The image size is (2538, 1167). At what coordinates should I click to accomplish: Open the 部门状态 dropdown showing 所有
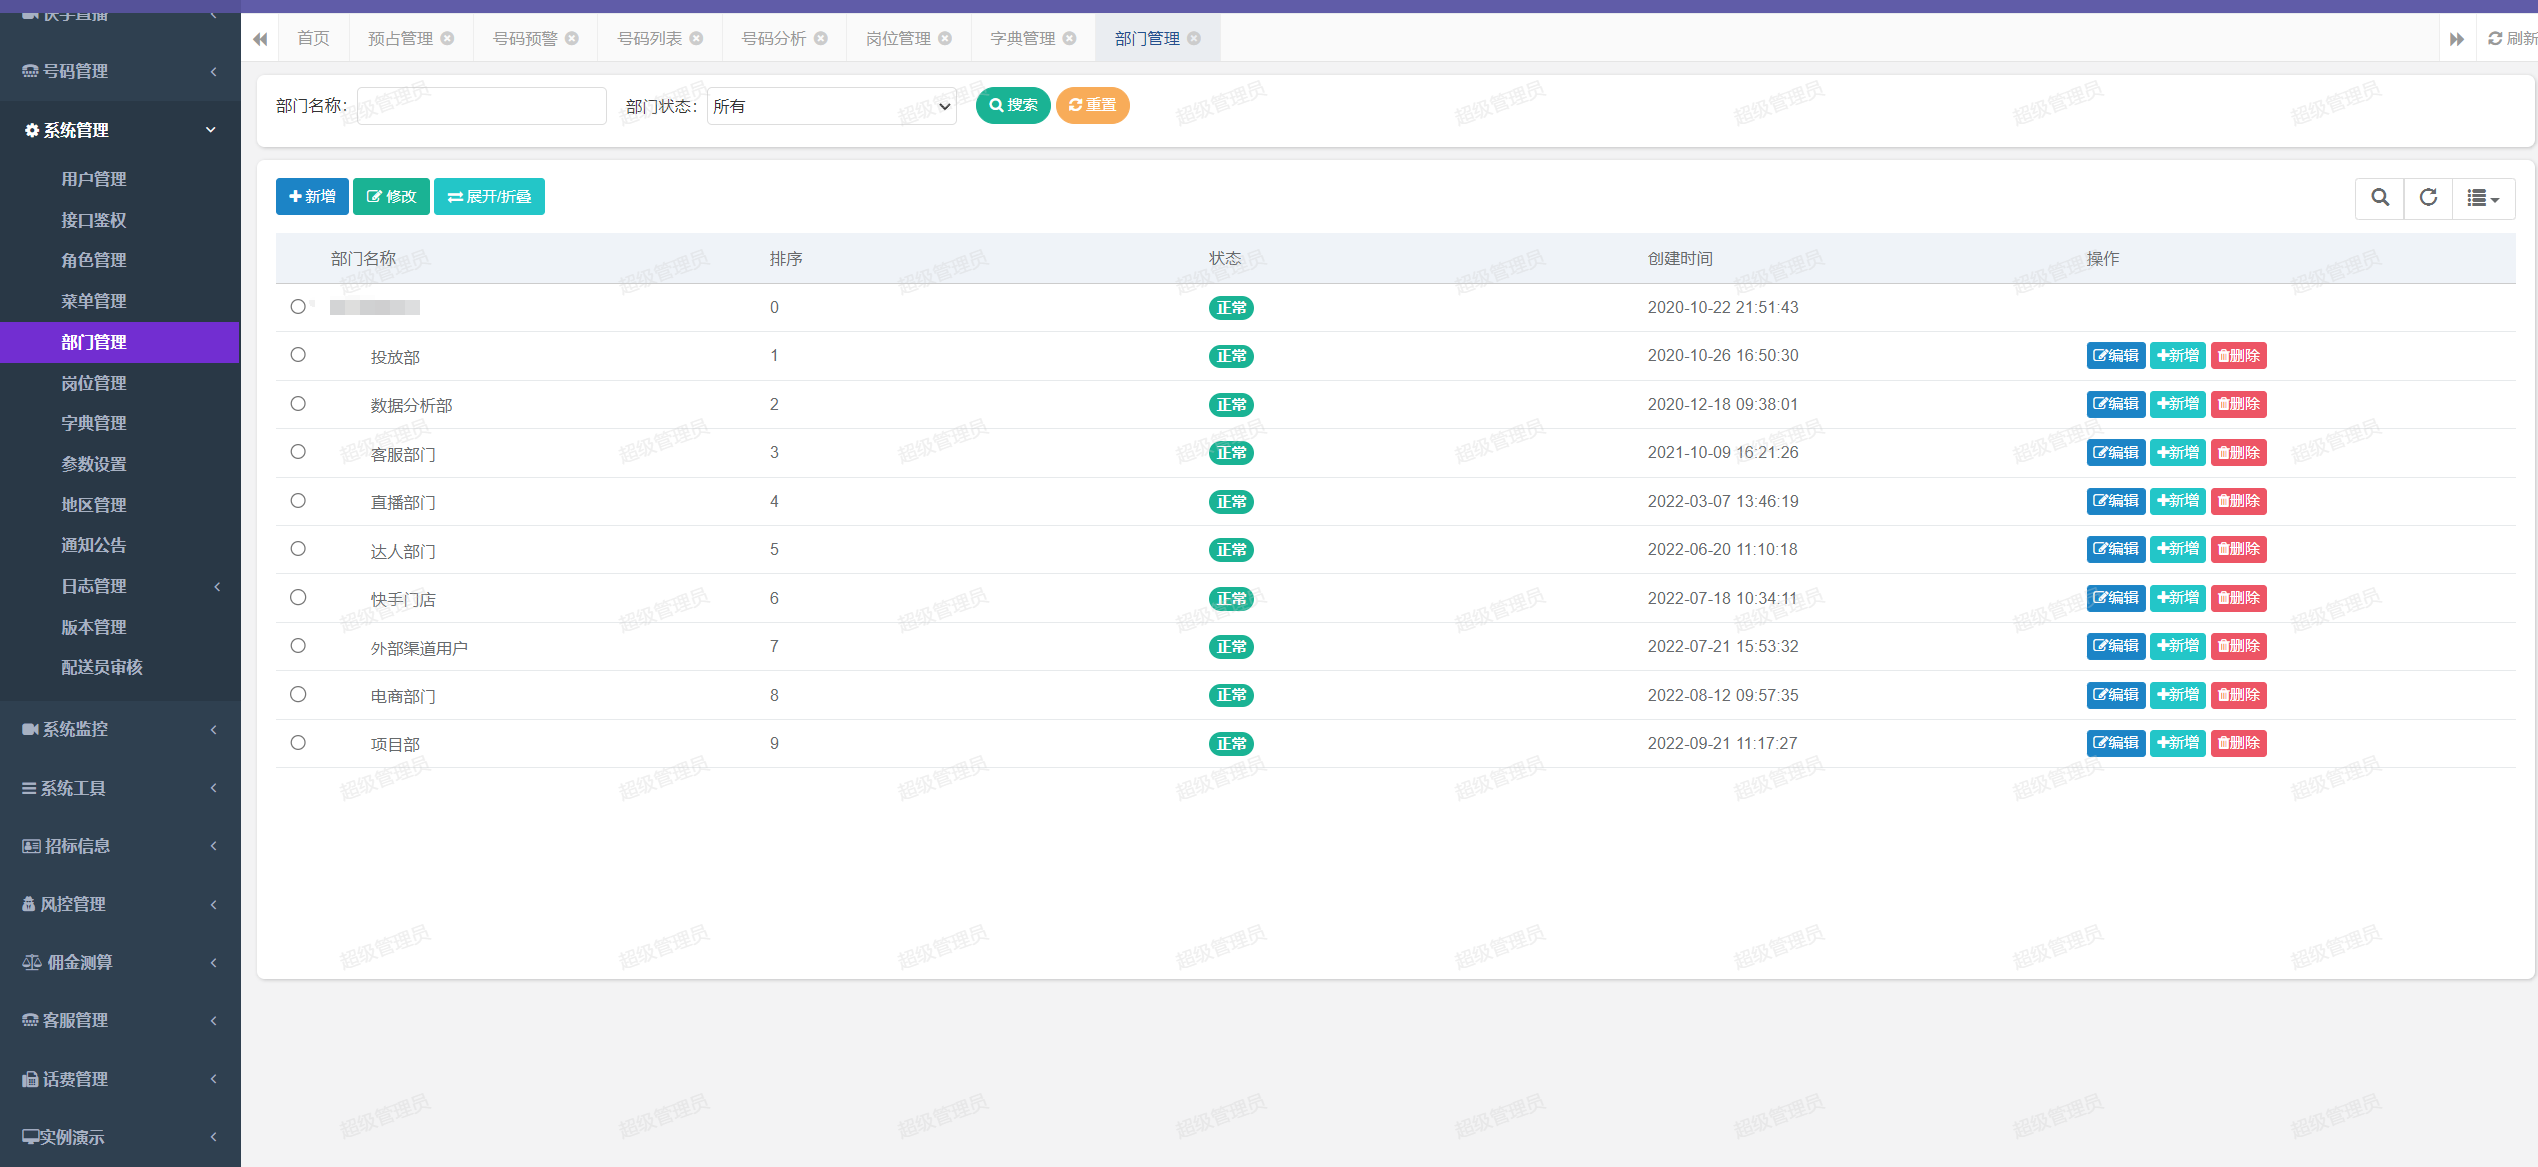(x=832, y=106)
